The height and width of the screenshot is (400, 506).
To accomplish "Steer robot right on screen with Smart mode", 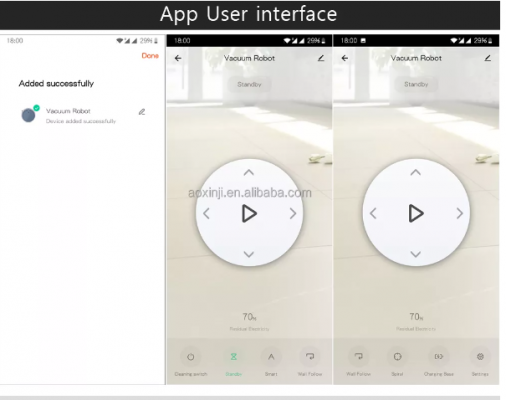I will tap(293, 213).
